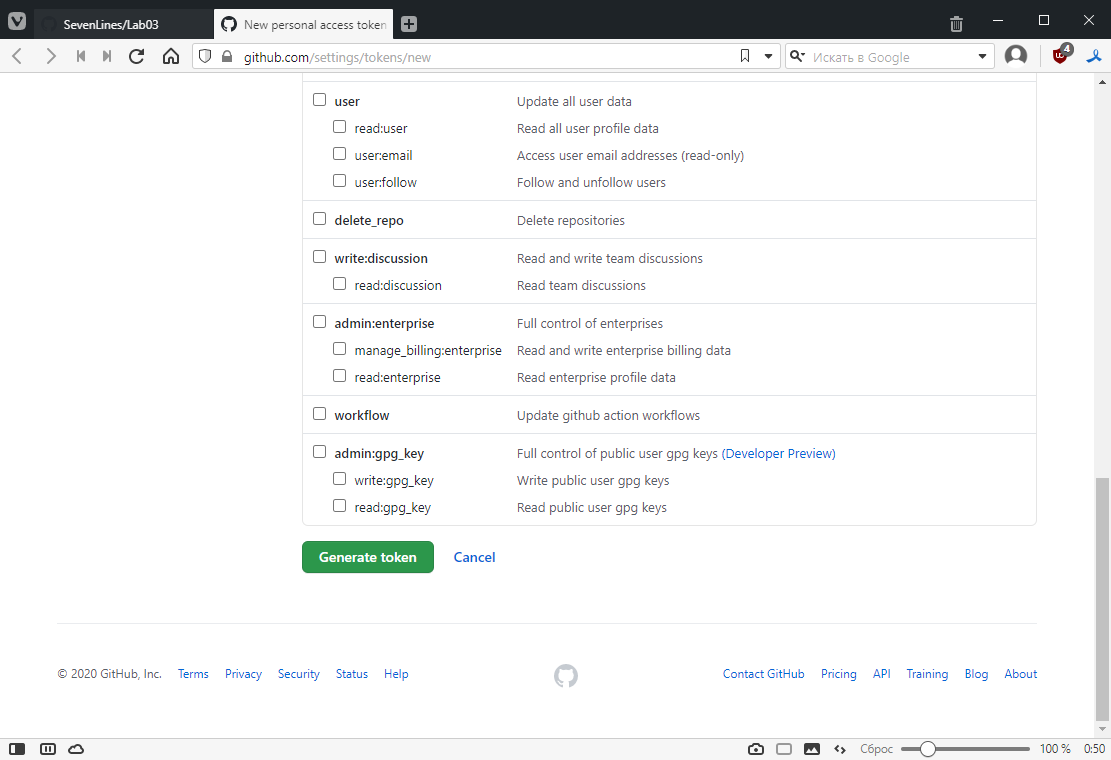Check the user:follow scope
The image size is (1111, 760).
click(339, 181)
